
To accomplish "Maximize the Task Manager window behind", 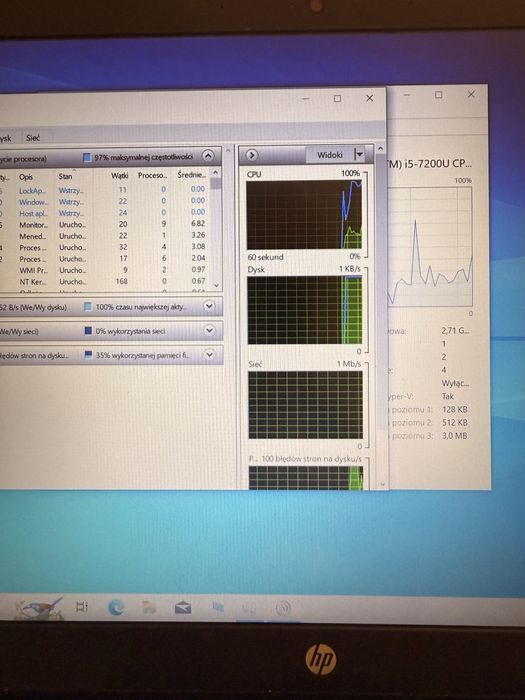I will [439, 95].
